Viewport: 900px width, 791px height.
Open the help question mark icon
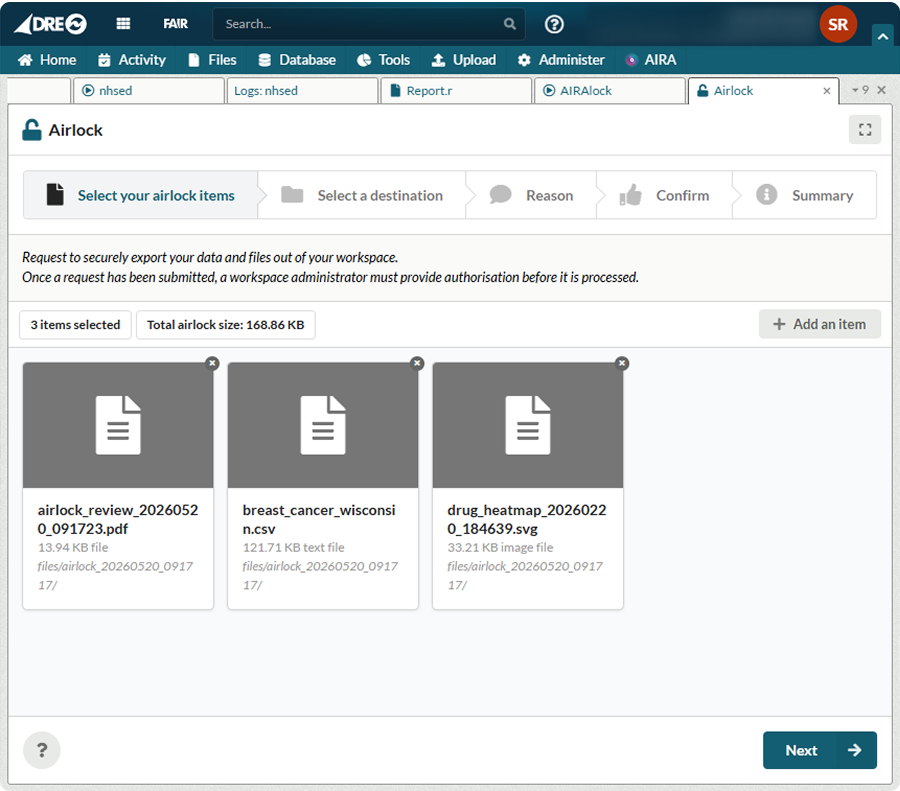click(x=554, y=24)
